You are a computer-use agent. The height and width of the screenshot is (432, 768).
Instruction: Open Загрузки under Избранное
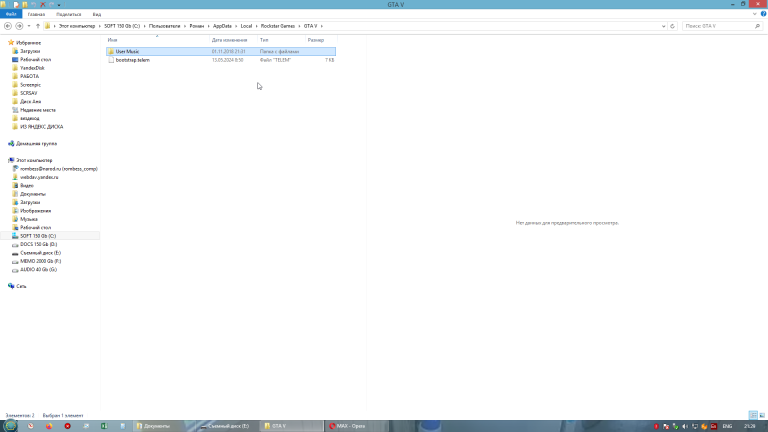(30, 51)
